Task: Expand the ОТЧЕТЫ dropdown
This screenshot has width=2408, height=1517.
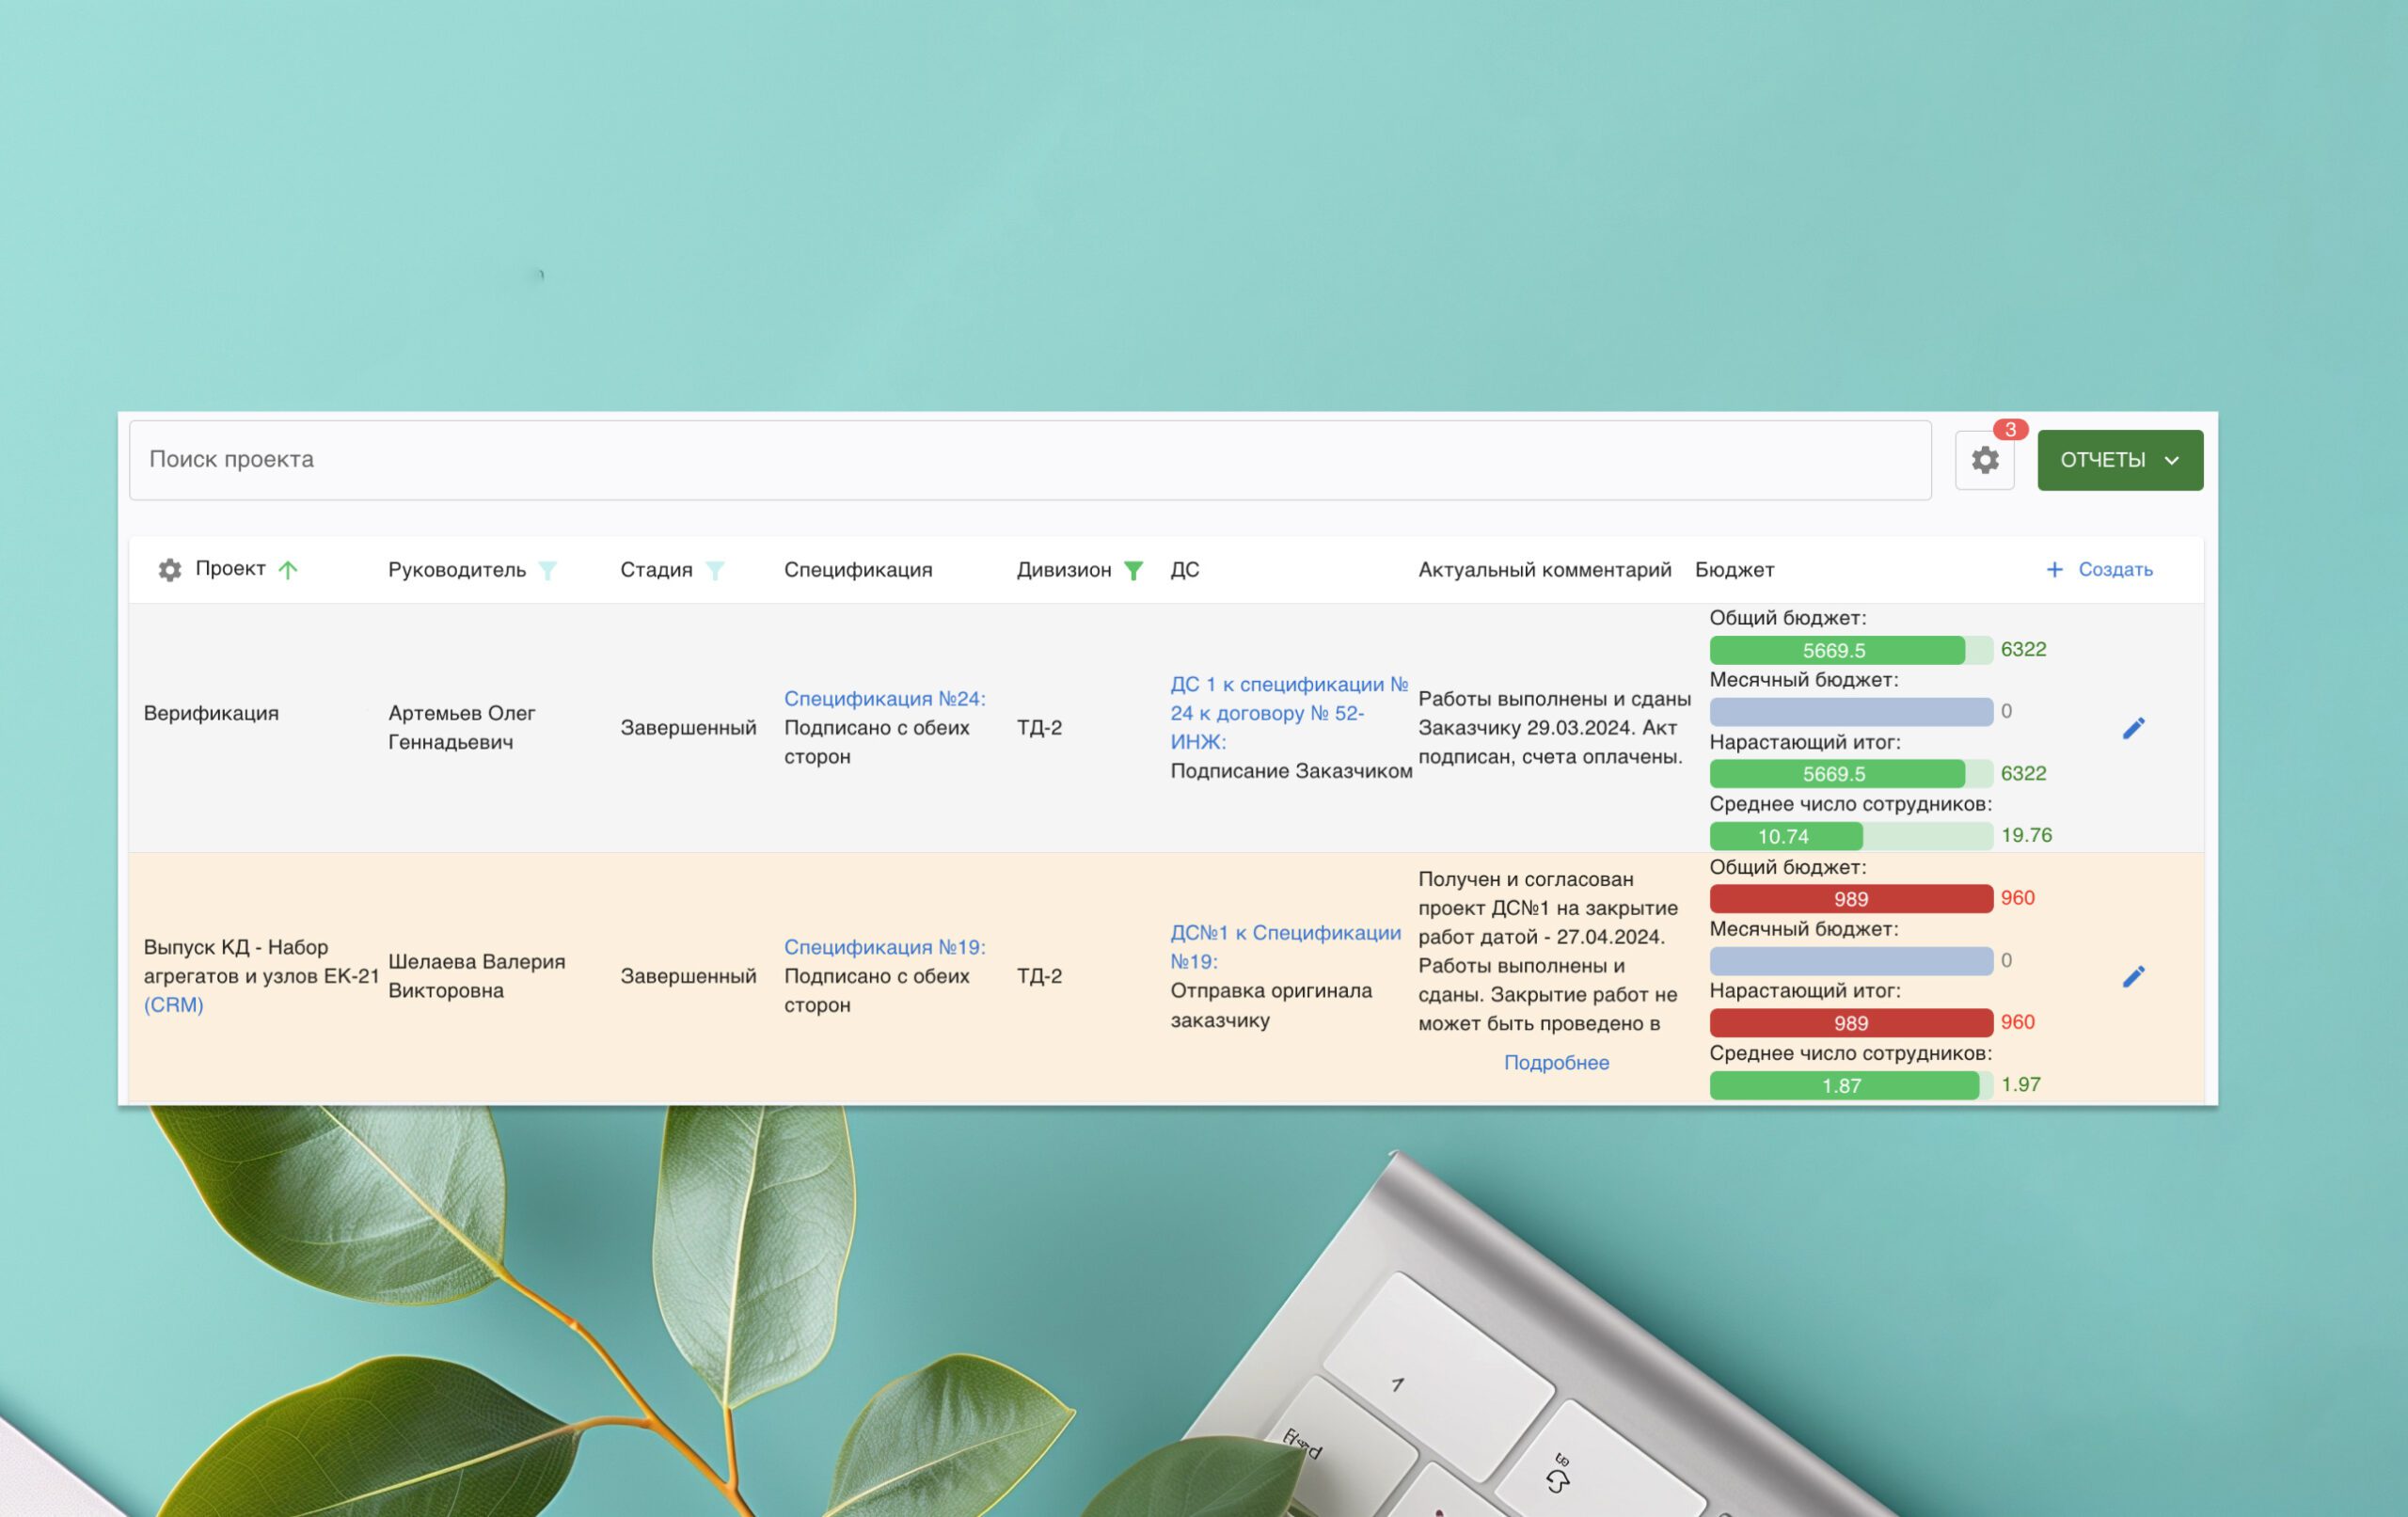Action: pos(2119,460)
